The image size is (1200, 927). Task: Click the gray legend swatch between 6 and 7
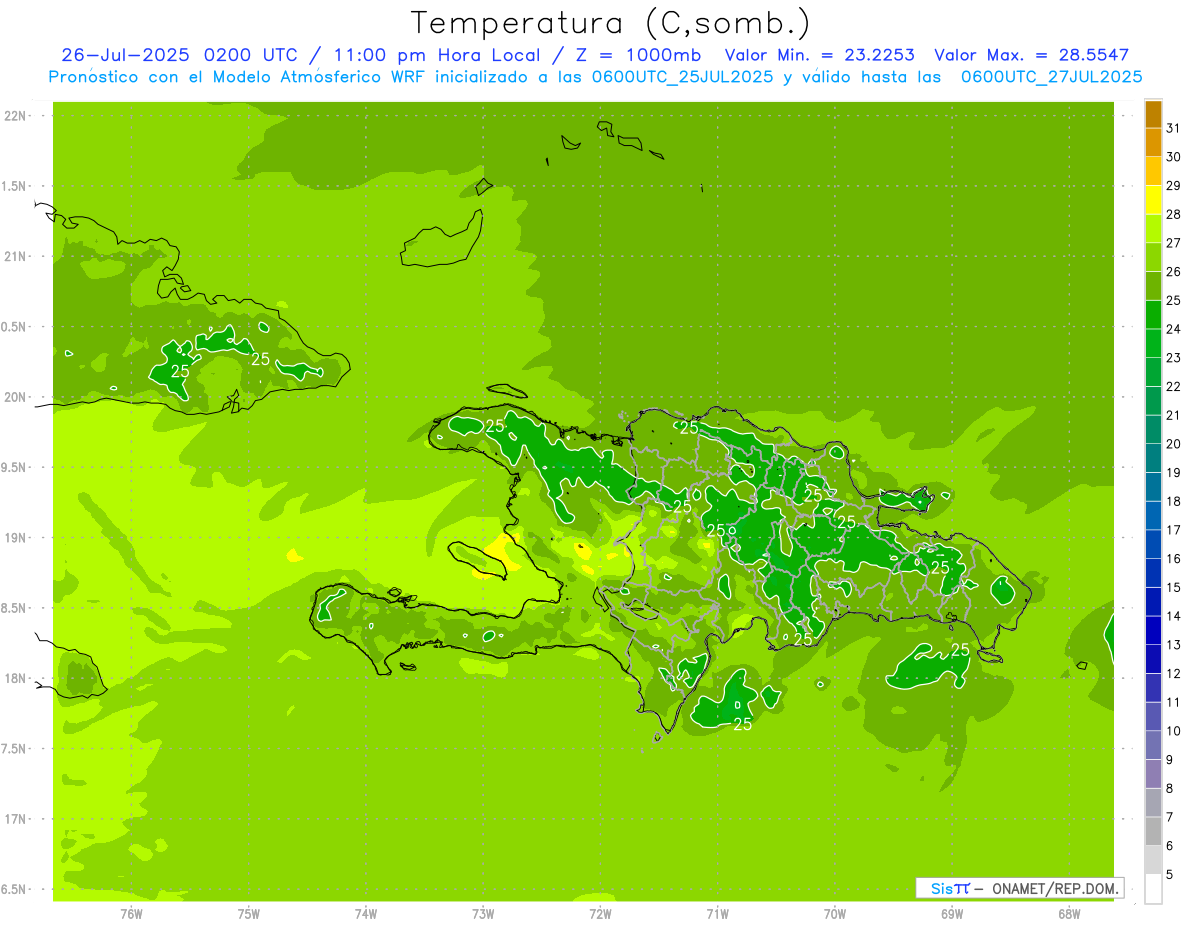[x=1153, y=832]
